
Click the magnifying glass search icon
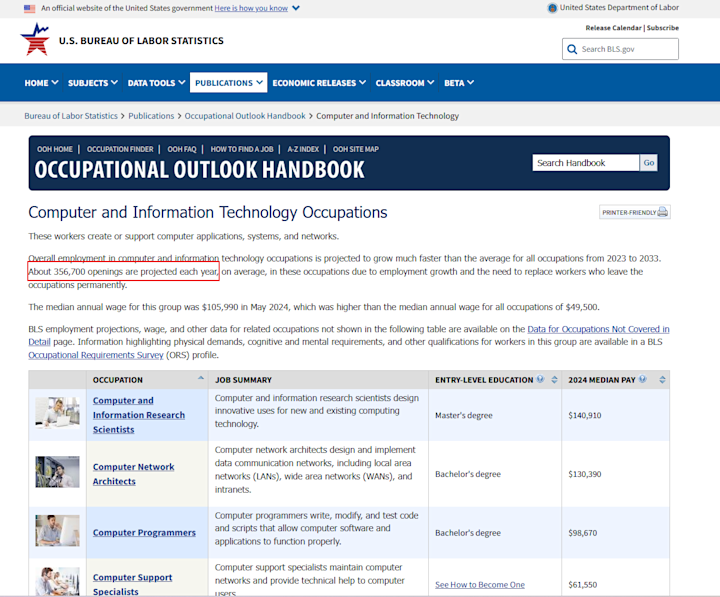pyautogui.click(x=572, y=49)
